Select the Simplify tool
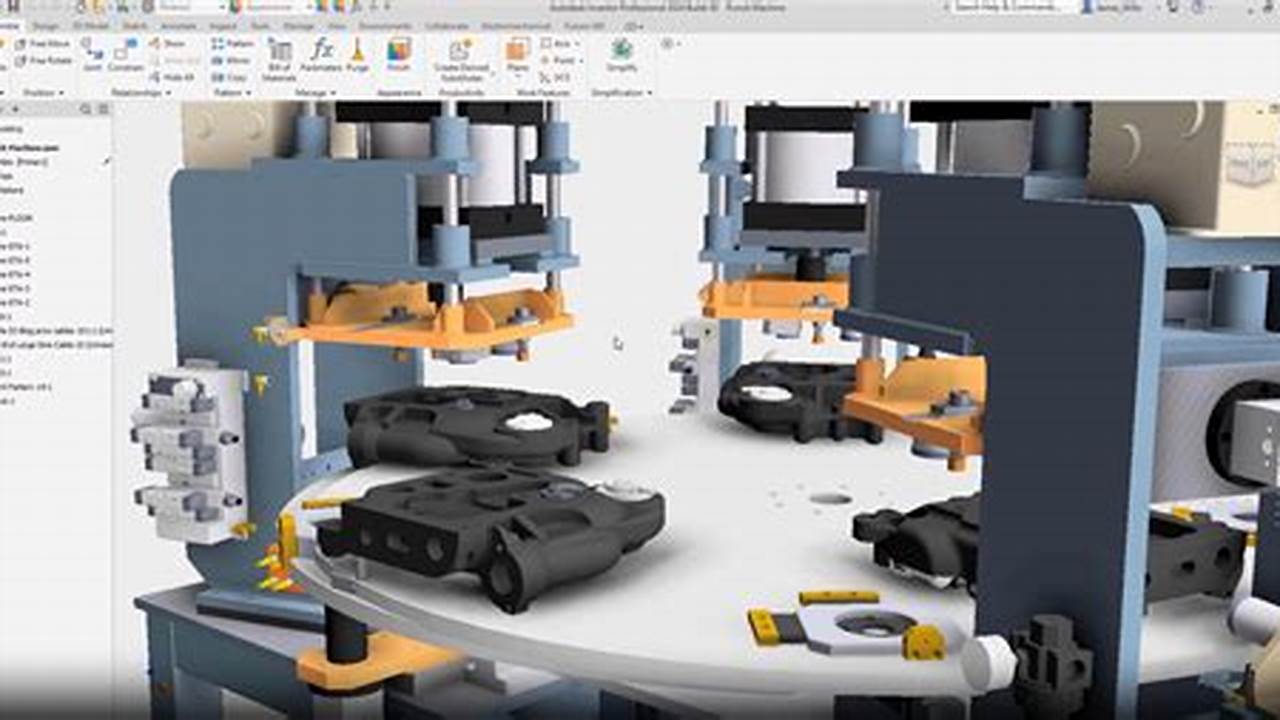This screenshot has width=1280, height=720. tap(620, 52)
